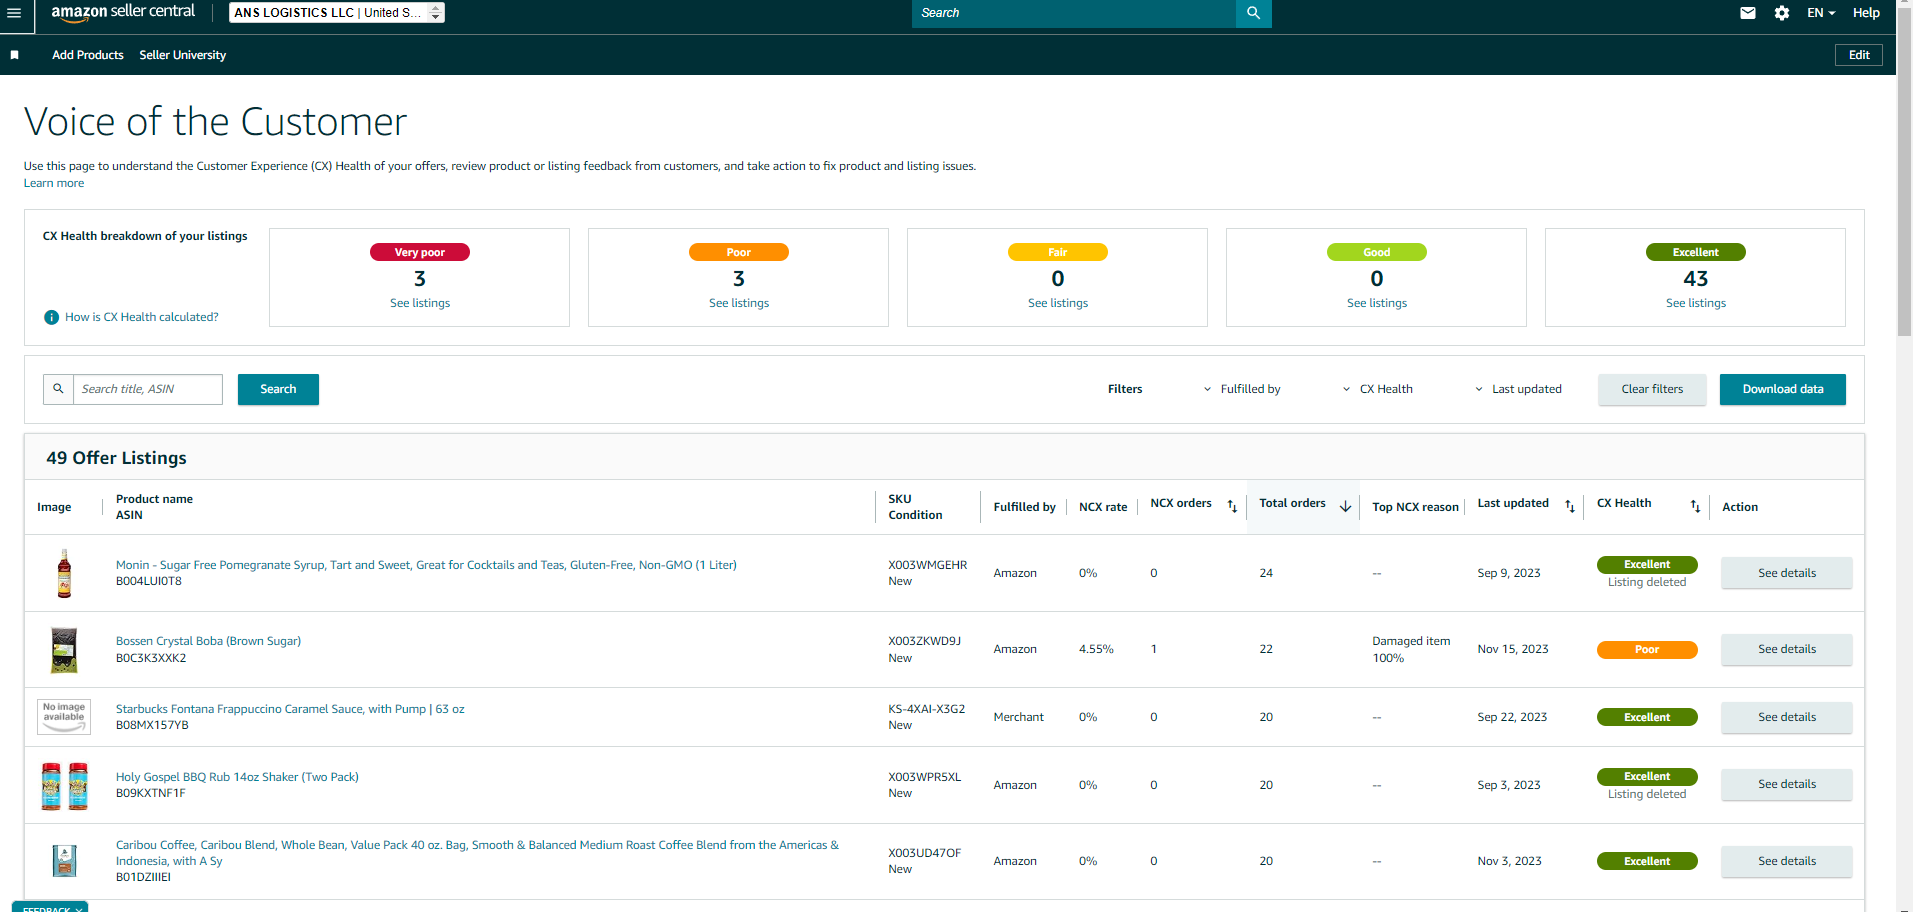Open How is CX Health calculated link
1913x912 pixels.
pos(142,317)
